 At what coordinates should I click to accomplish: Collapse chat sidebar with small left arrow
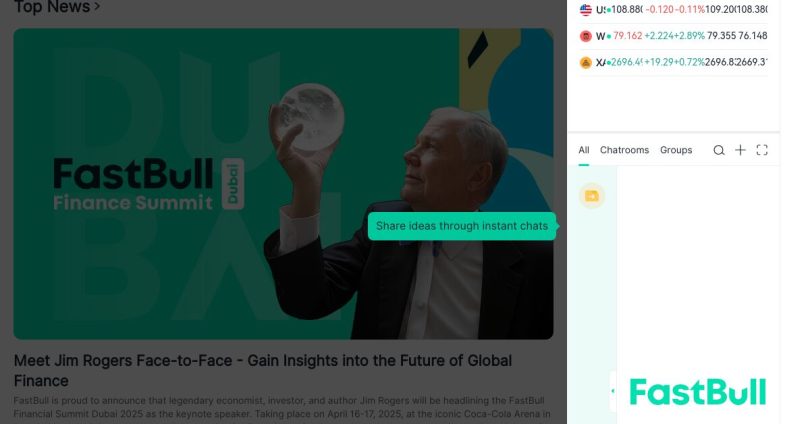tap(613, 391)
